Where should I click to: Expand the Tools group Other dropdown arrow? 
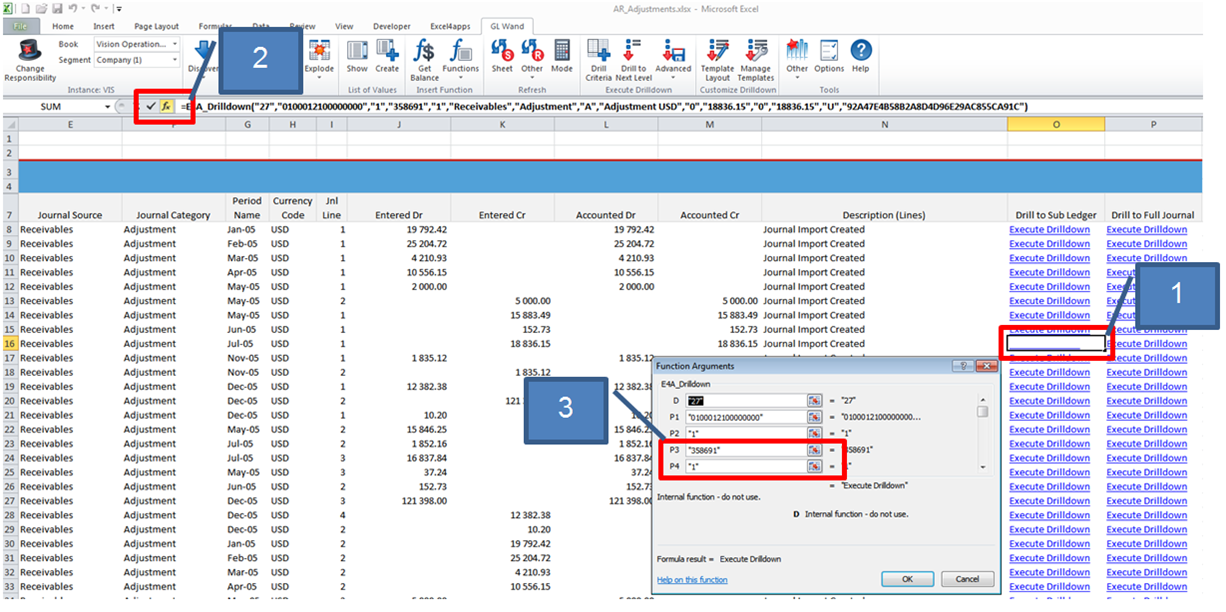click(797, 80)
